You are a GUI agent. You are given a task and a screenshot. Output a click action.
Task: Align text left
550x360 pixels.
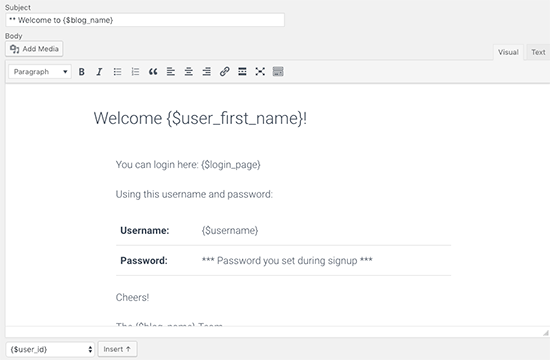pos(171,72)
